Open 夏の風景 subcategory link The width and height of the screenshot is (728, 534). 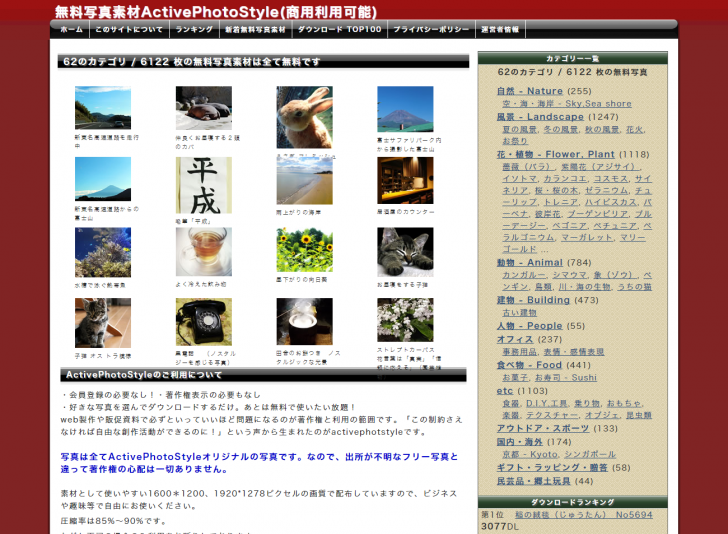[x=520, y=130]
